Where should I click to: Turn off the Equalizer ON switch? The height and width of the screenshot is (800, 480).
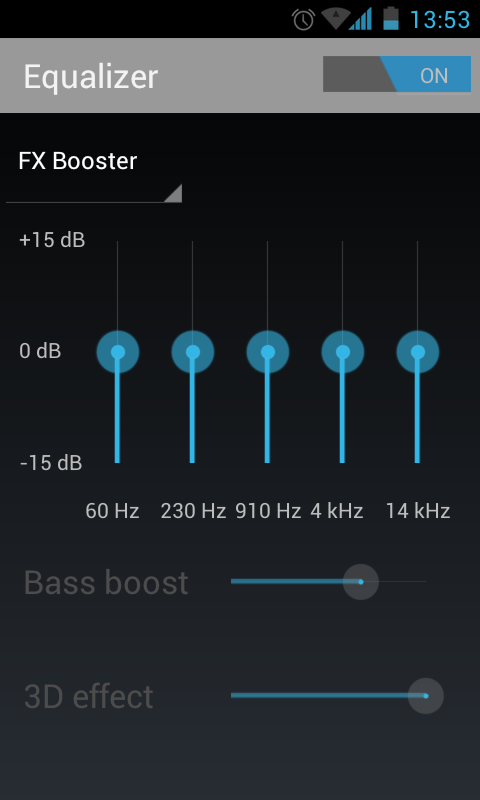coord(397,74)
